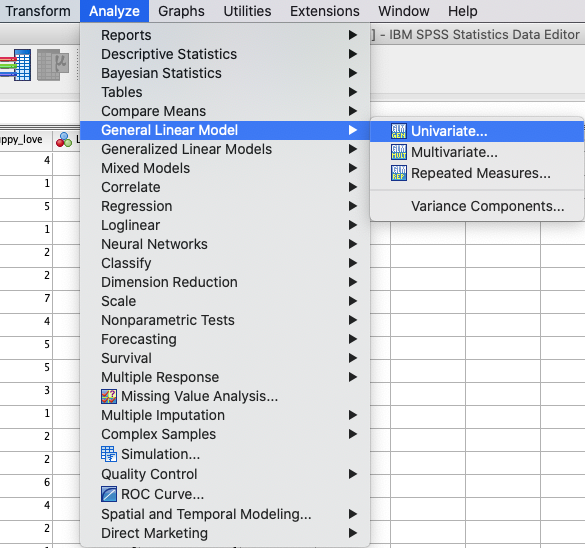Expand the Generalized Linear Models submenu
585x548 pixels.
click(225, 149)
